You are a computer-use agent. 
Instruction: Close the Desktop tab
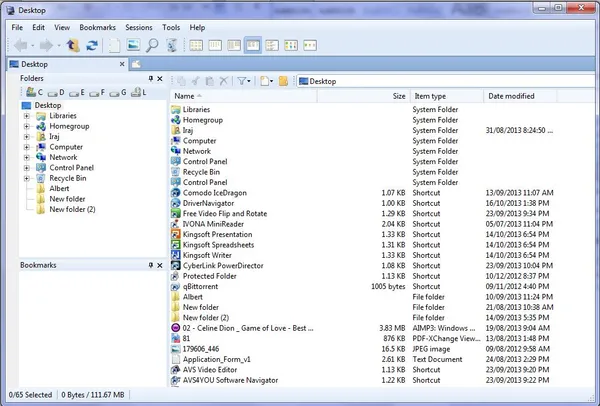tap(122, 64)
